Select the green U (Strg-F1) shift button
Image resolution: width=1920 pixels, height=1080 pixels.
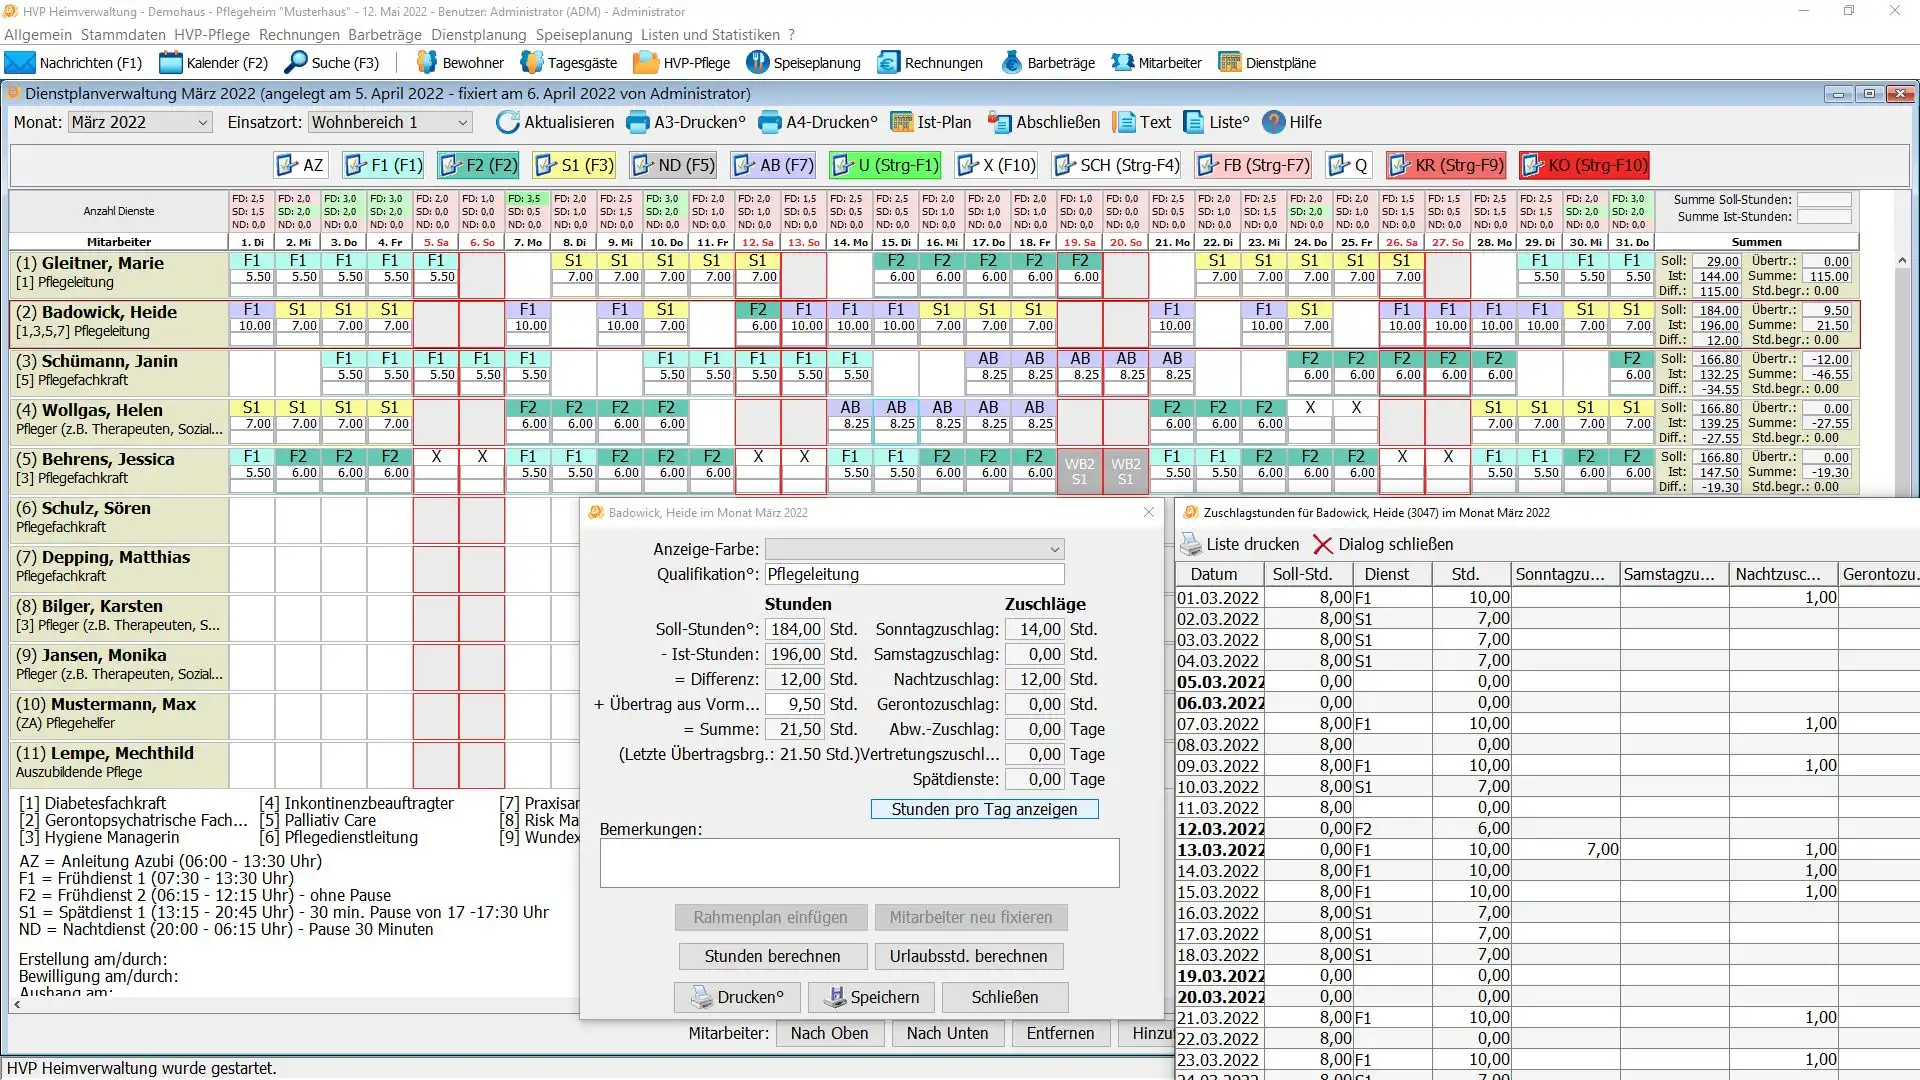tap(885, 165)
